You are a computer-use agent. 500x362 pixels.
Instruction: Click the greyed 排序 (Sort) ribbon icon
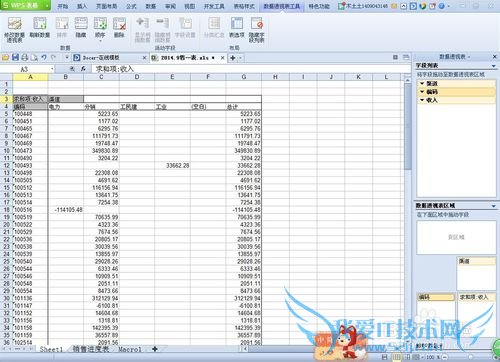(x=62, y=23)
